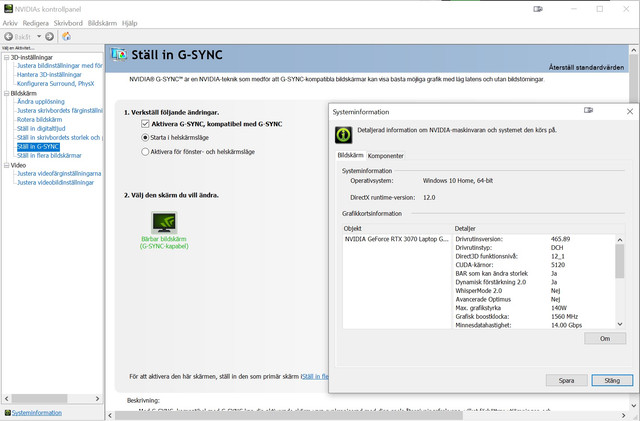Click the Grafisk boostklocka 1560 MHz value
This screenshot has height=421, width=640.
[x=564, y=316]
